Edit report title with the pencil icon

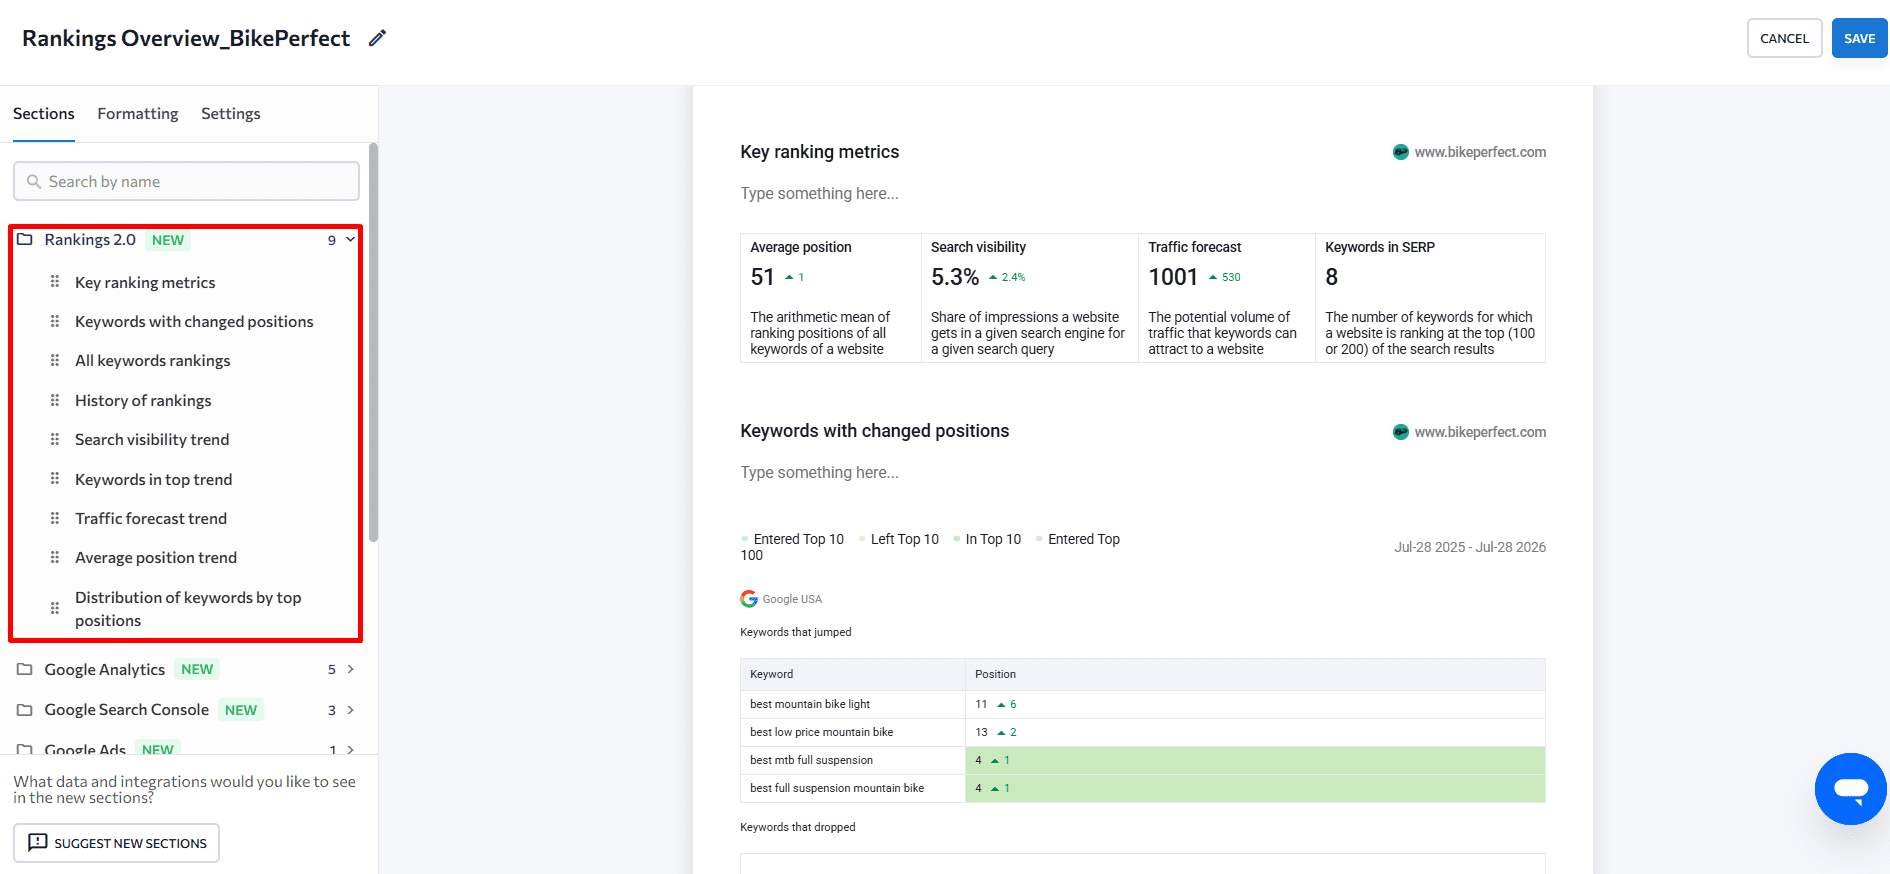377,38
